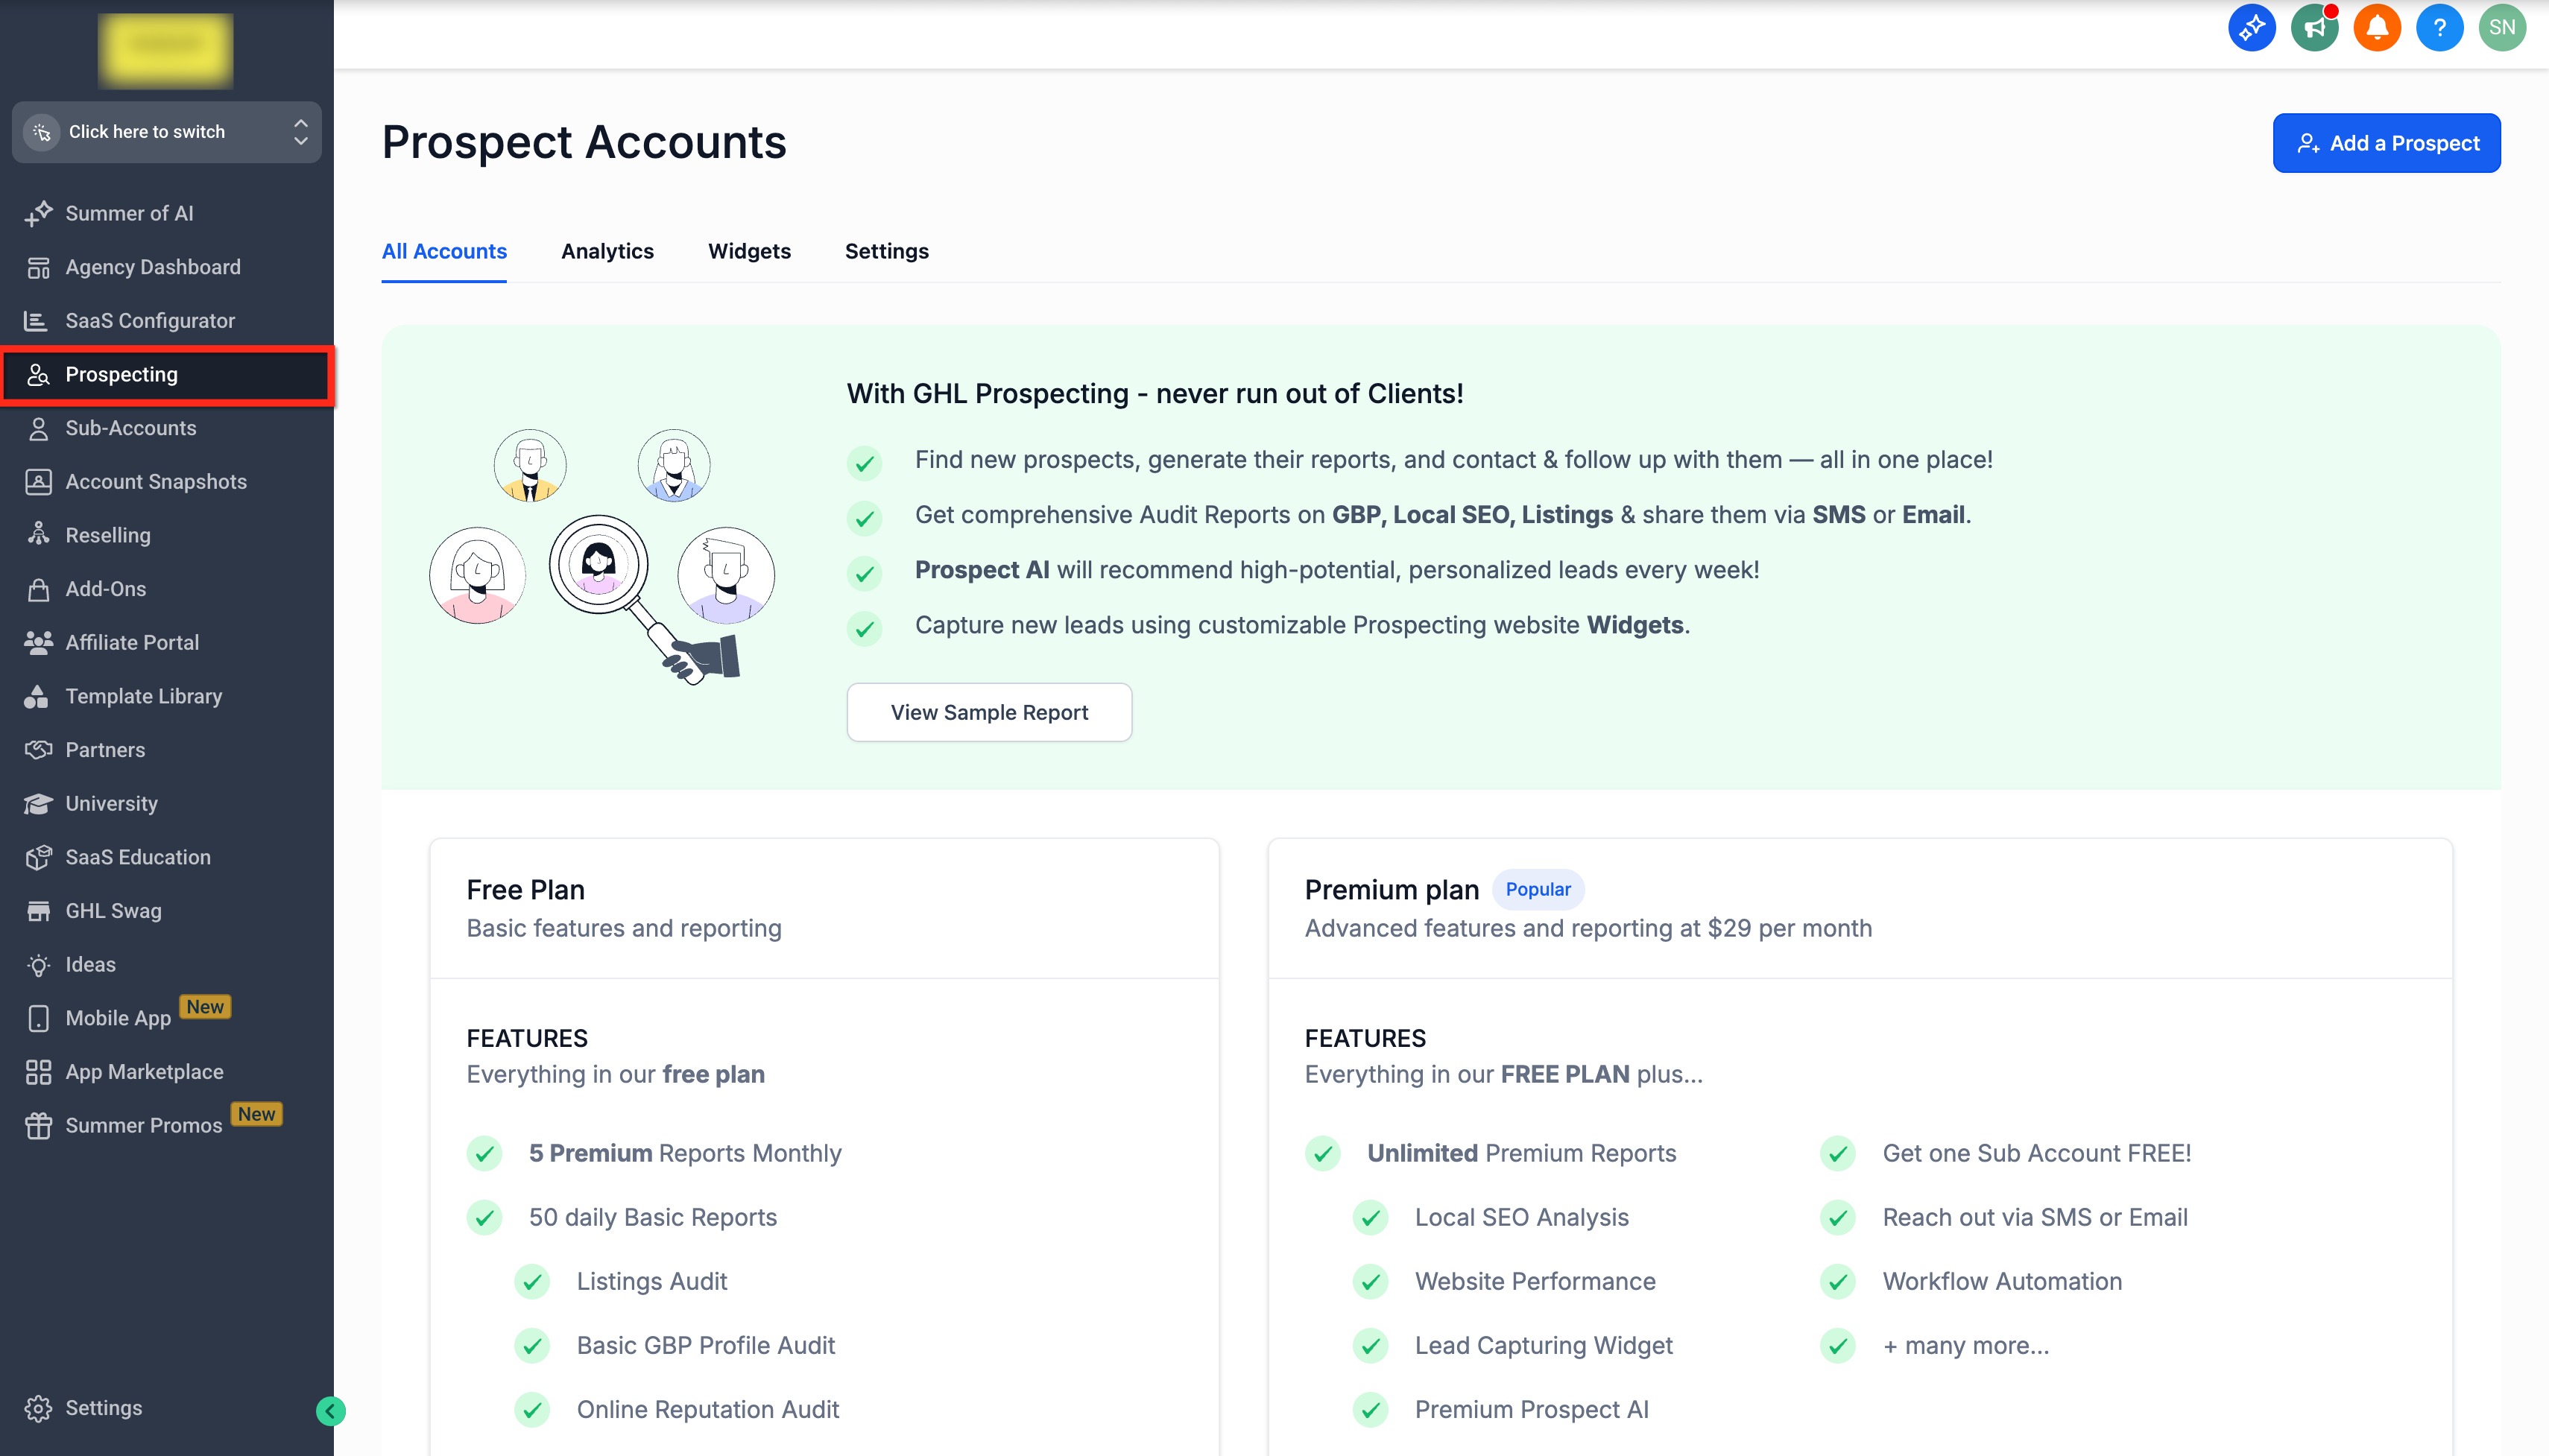Open the orange bell notifications

click(x=2377, y=27)
